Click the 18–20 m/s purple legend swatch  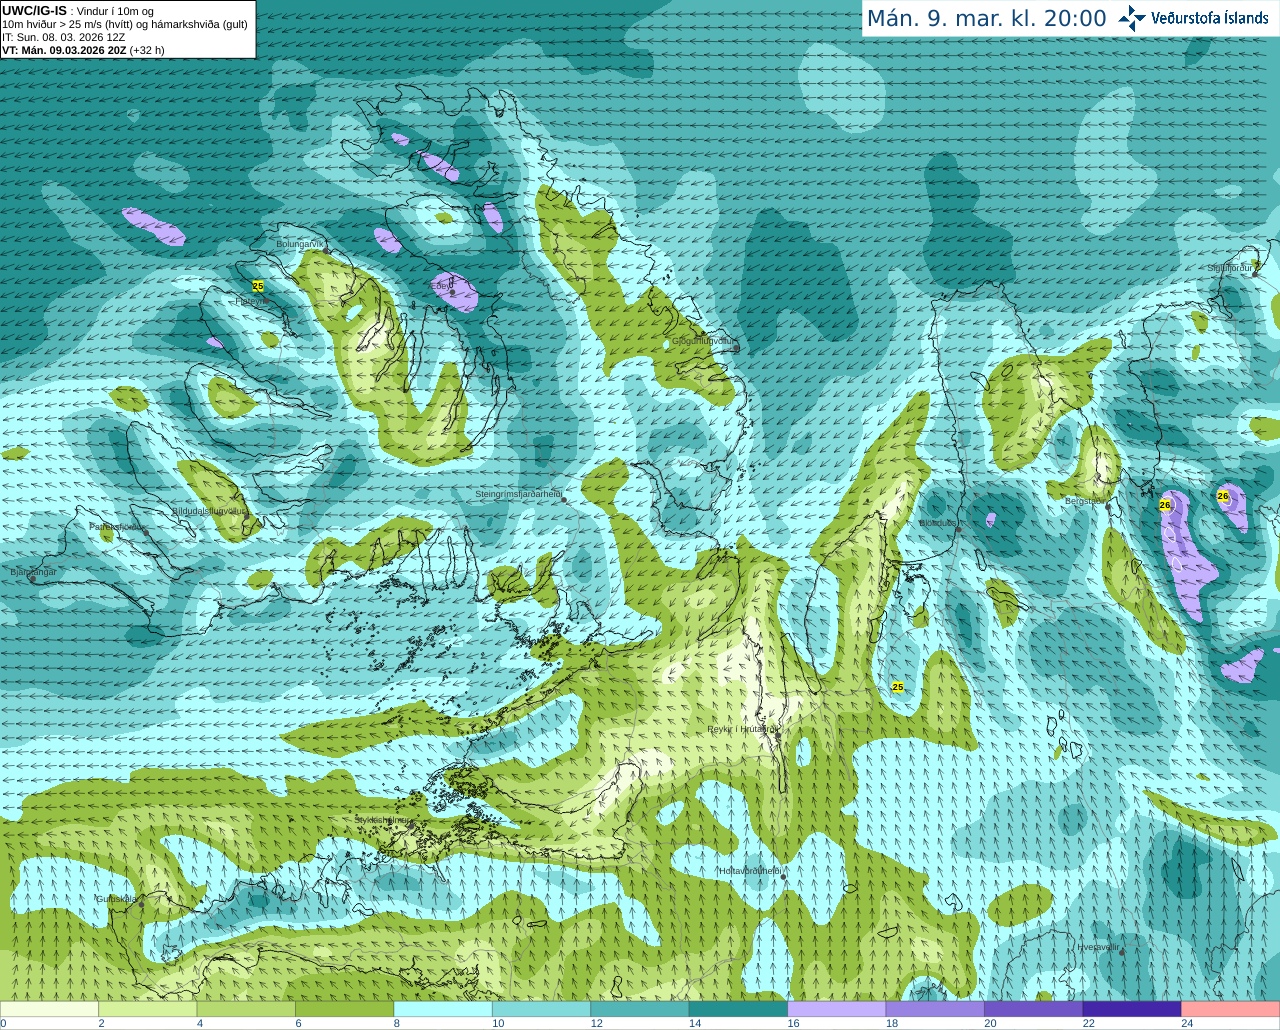[x=935, y=1009]
